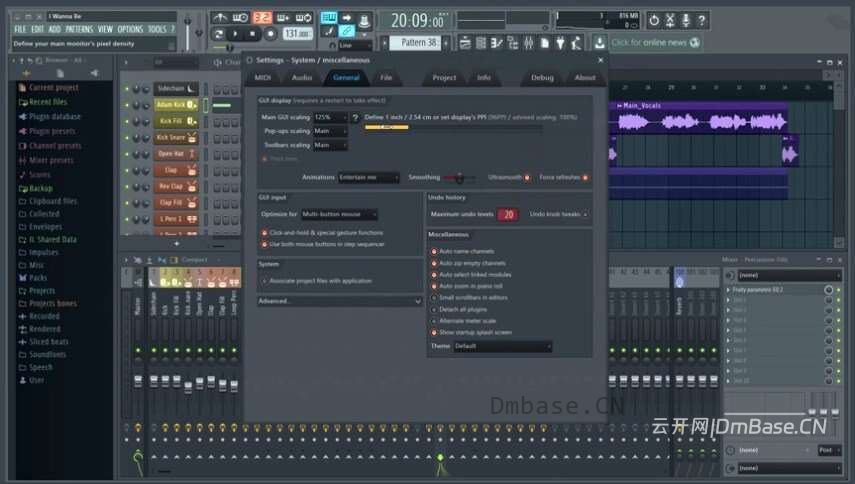Click the add plus icon under Browser header
This screenshot has height=484, width=855.
coord(26,73)
